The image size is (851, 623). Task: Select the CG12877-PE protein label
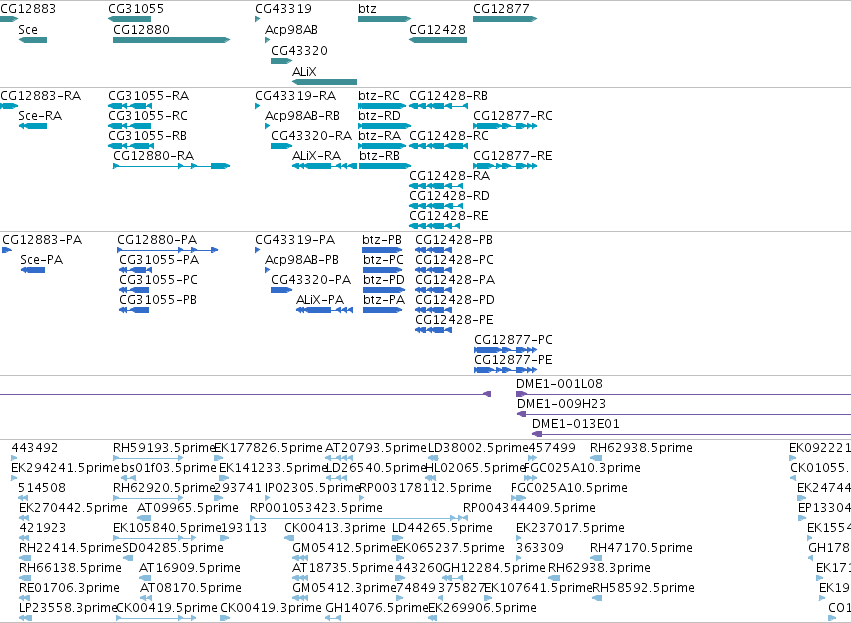(x=513, y=360)
